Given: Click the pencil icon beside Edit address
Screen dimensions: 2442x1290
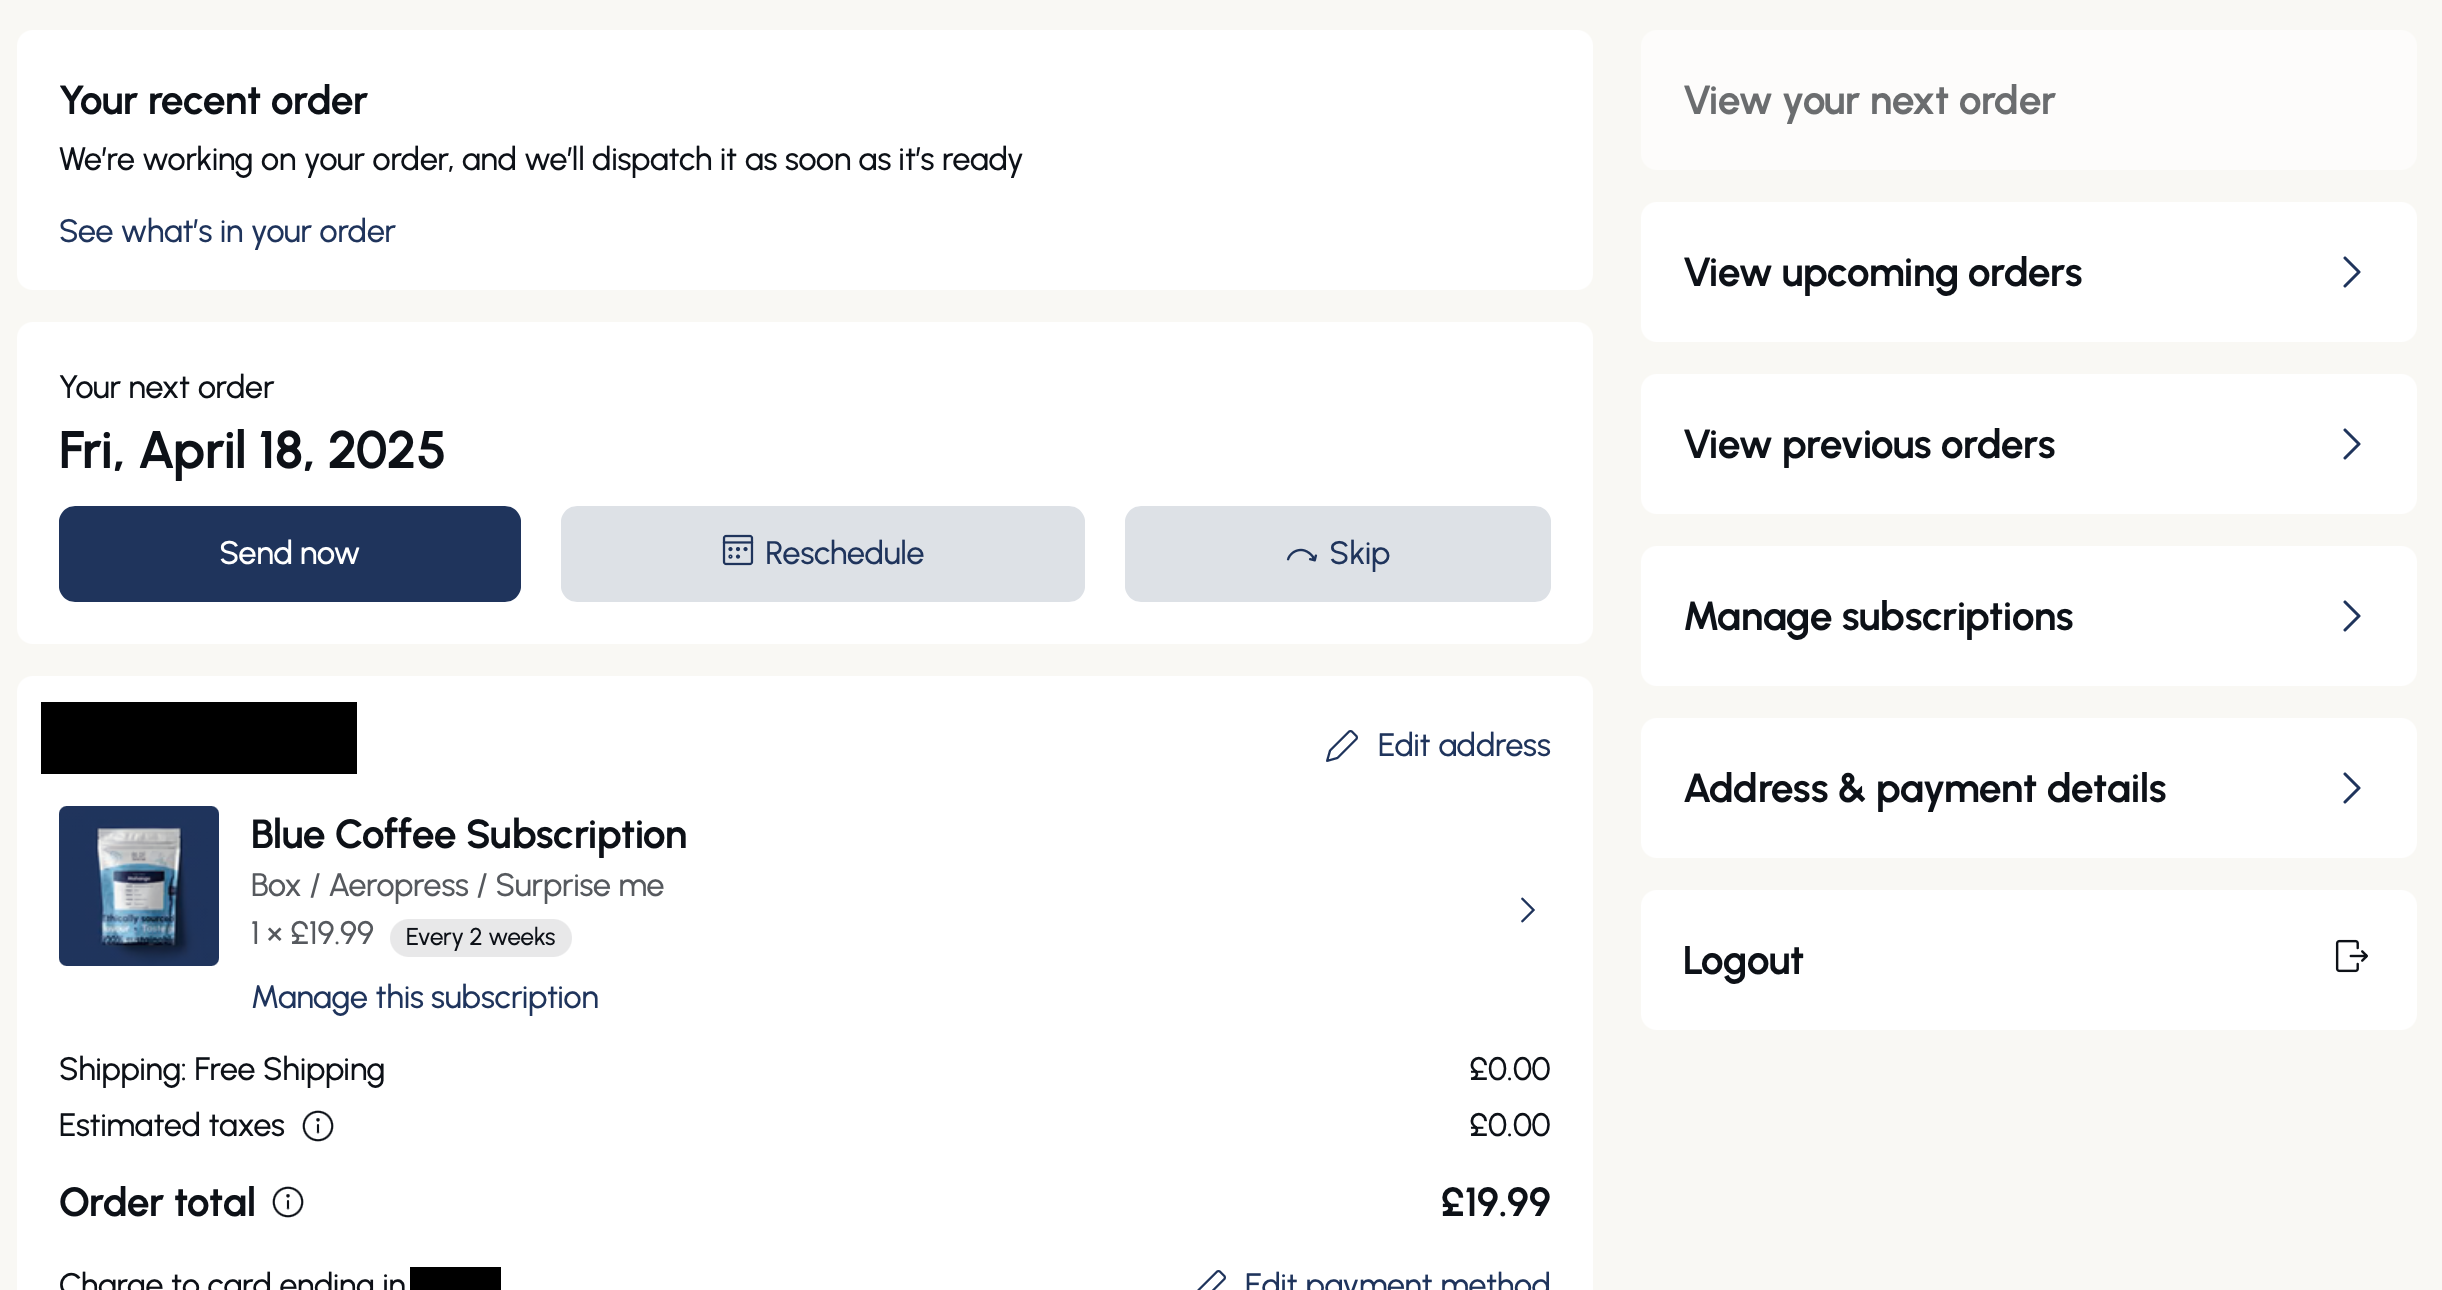Looking at the screenshot, I should pos(1342,746).
